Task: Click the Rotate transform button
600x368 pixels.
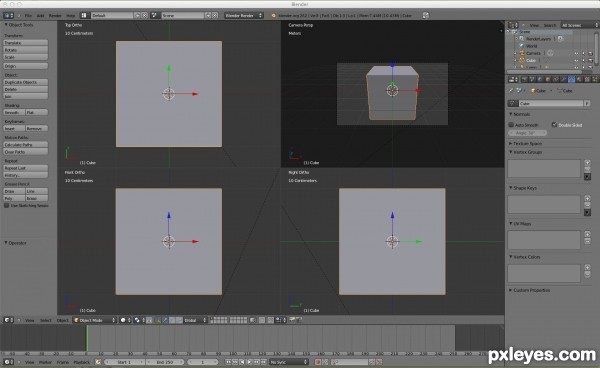Action: pyautogui.click(x=26, y=50)
